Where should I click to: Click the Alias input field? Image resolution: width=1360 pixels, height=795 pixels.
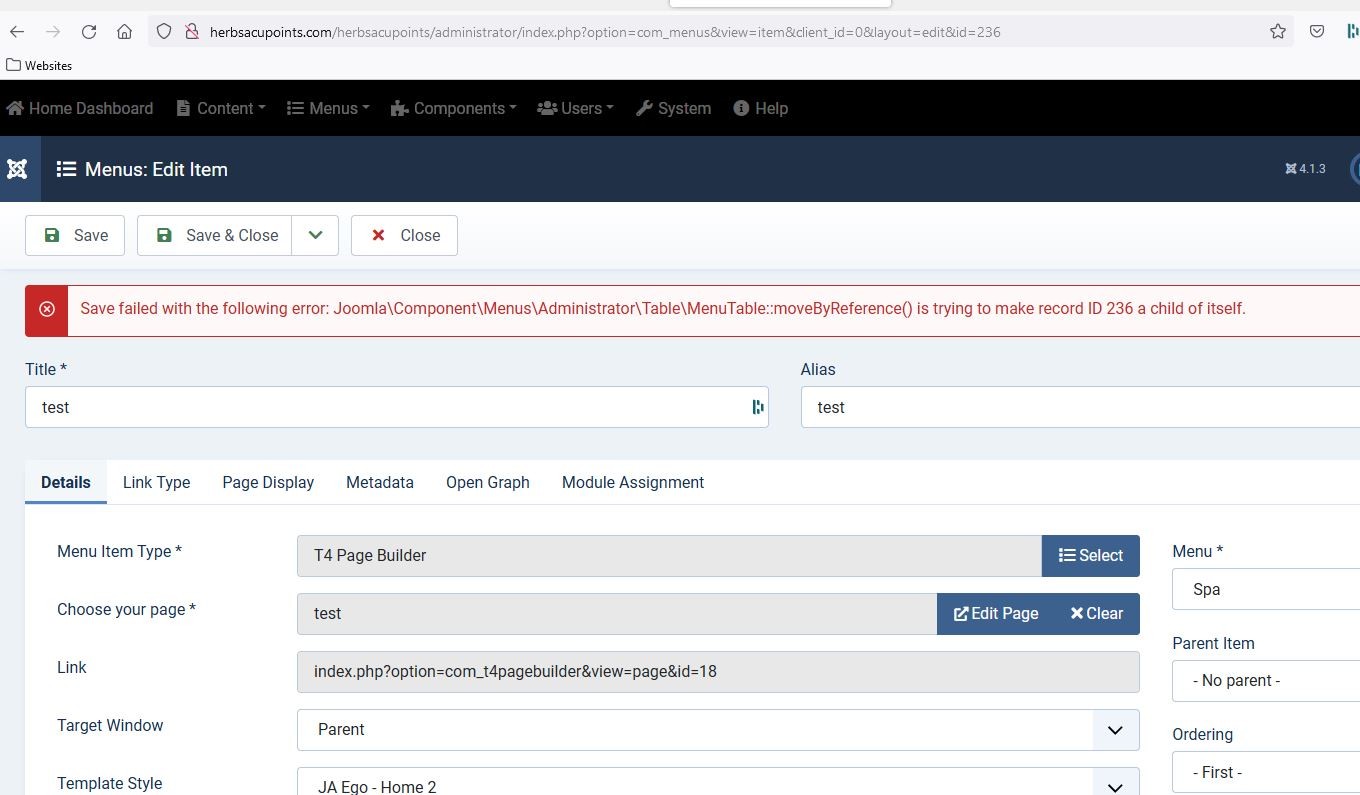click(1080, 407)
